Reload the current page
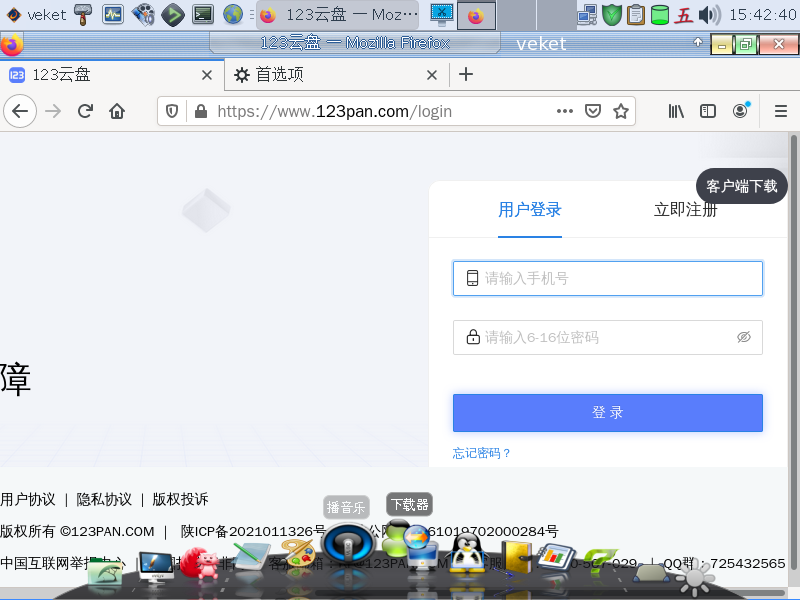Viewport: 800px width, 600px height. 85,111
